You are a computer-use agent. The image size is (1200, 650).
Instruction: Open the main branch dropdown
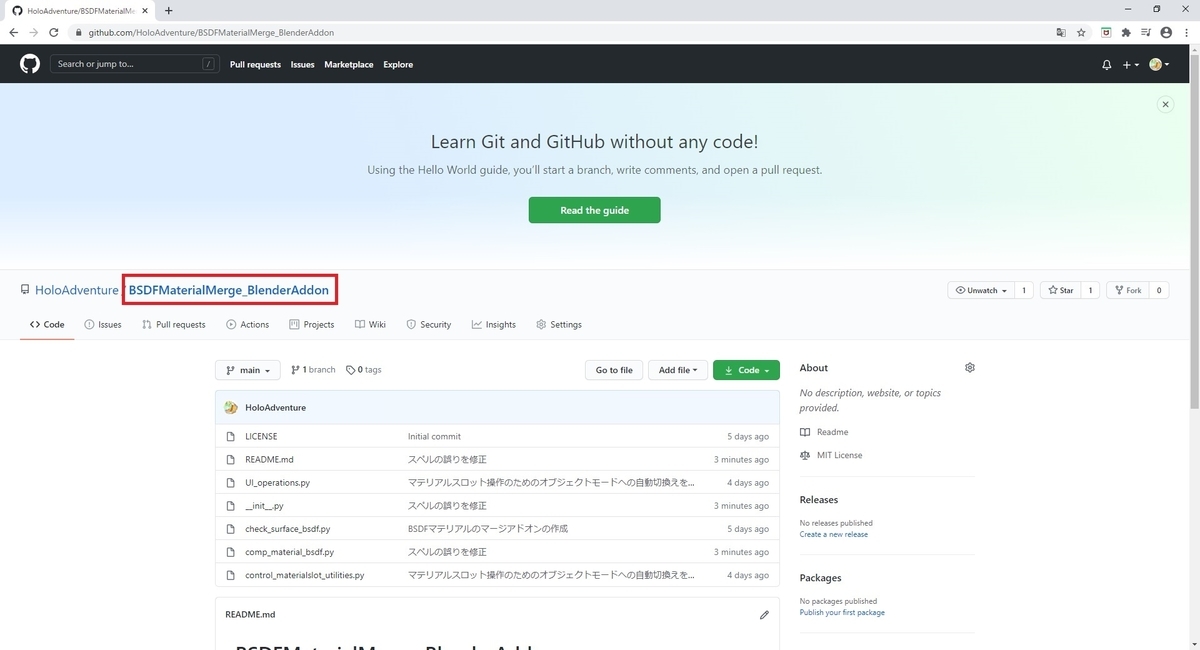pos(248,370)
